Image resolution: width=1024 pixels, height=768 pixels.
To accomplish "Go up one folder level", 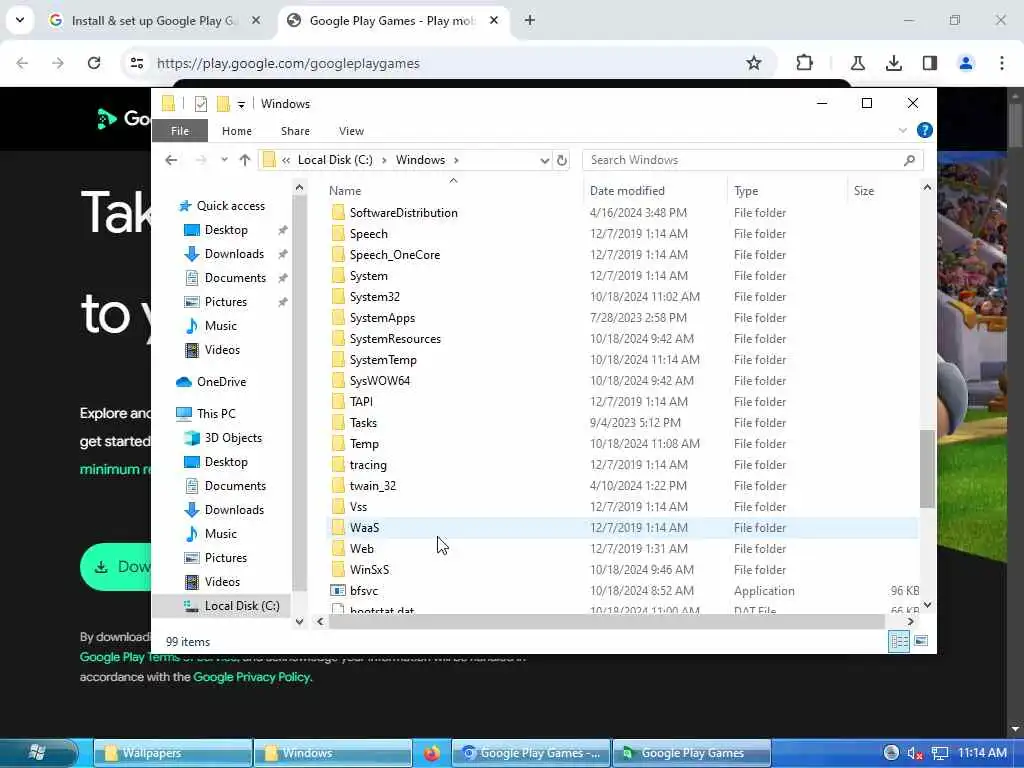I will (x=245, y=160).
